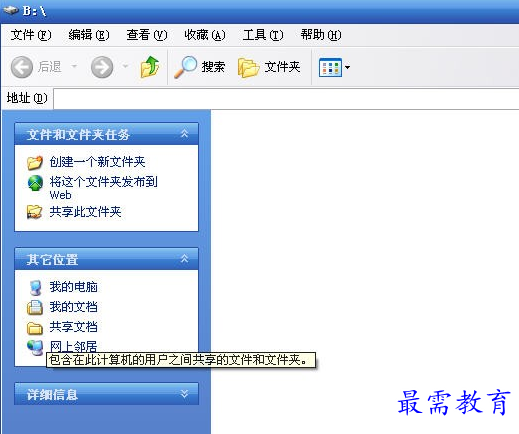The height and width of the screenshot is (434, 519).
Task: Open the 收藏(A) menu
Action: tap(205, 35)
